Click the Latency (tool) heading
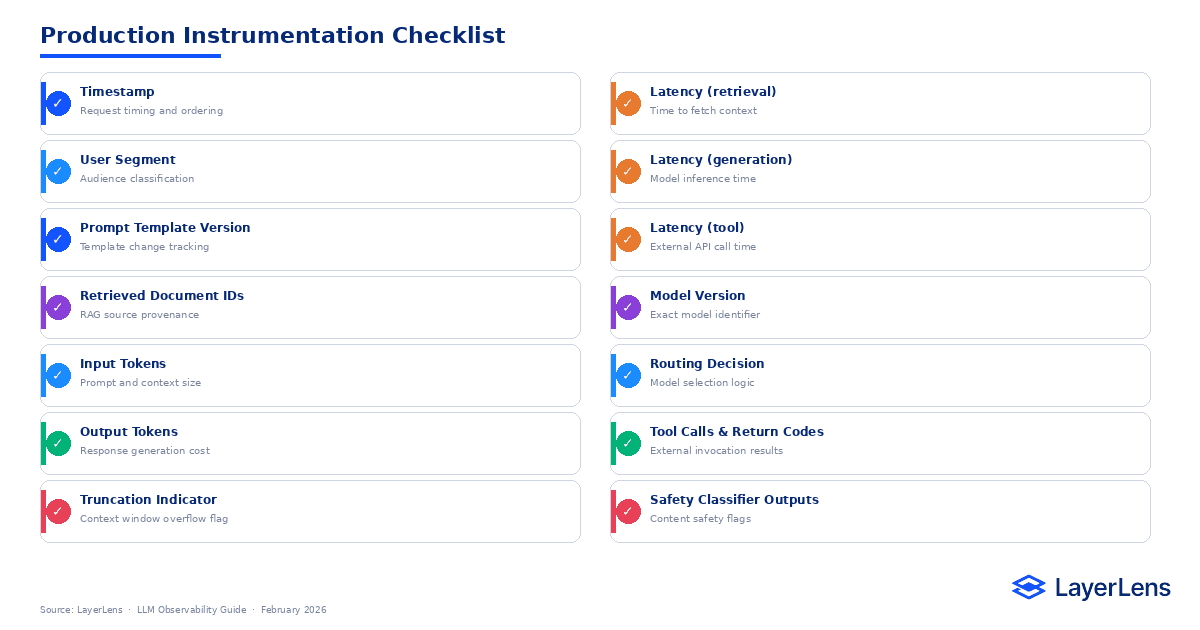The image size is (1200, 630). [x=696, y=228]
